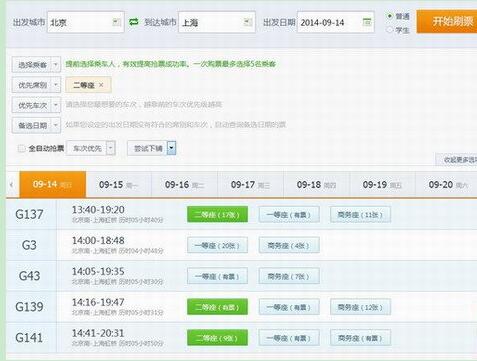Open the departure city 北京 picker icon
The image size is (477, 361).
(116, 22)
